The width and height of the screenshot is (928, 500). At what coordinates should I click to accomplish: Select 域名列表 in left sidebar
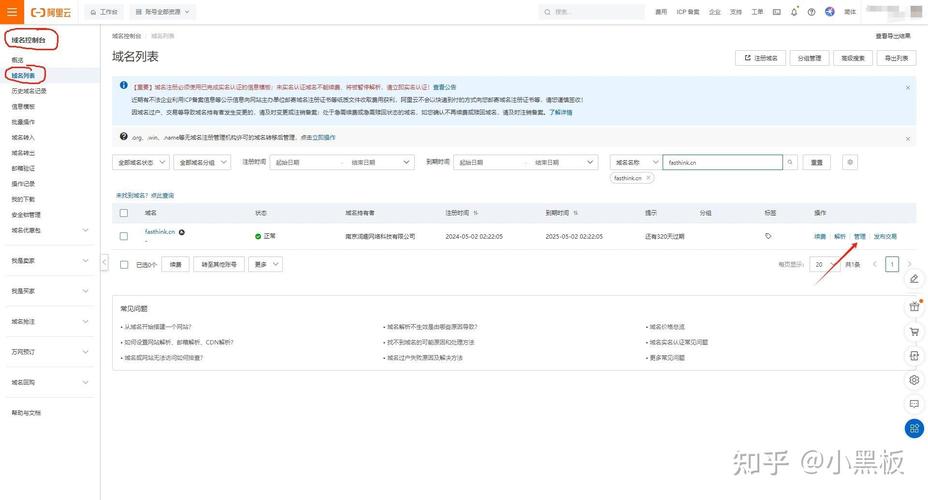[23, 76]
